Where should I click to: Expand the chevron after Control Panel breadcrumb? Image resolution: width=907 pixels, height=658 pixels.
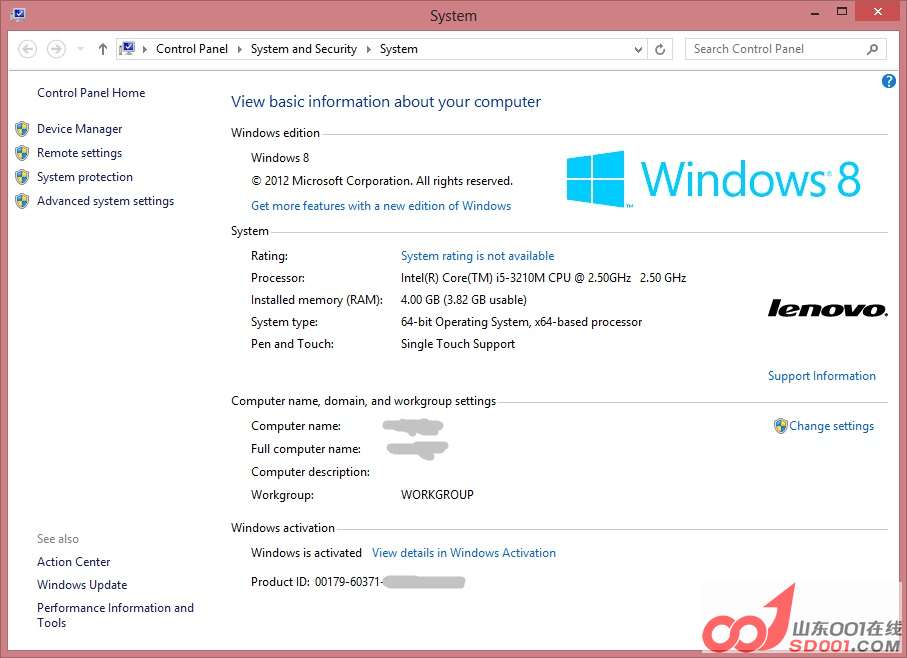[240, 49]
